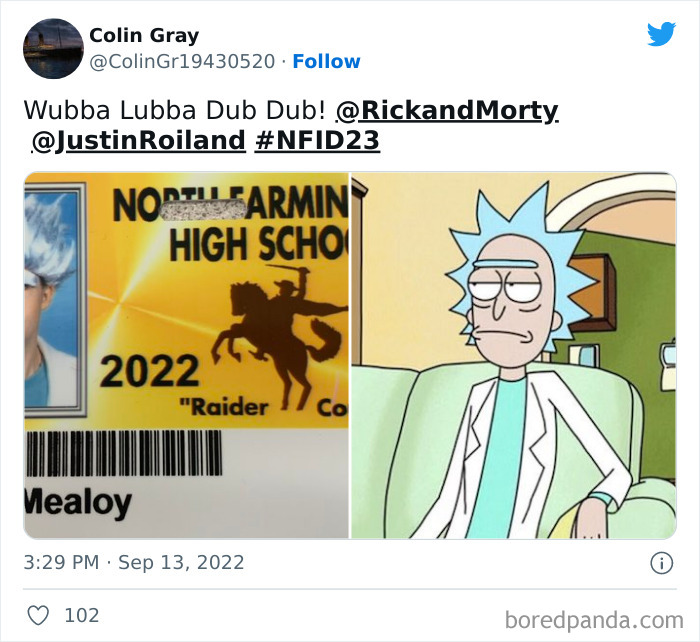The height and width of the screenshot is (642, 700).
Task: Like the tweet with the heart icon
Action: 38,616
